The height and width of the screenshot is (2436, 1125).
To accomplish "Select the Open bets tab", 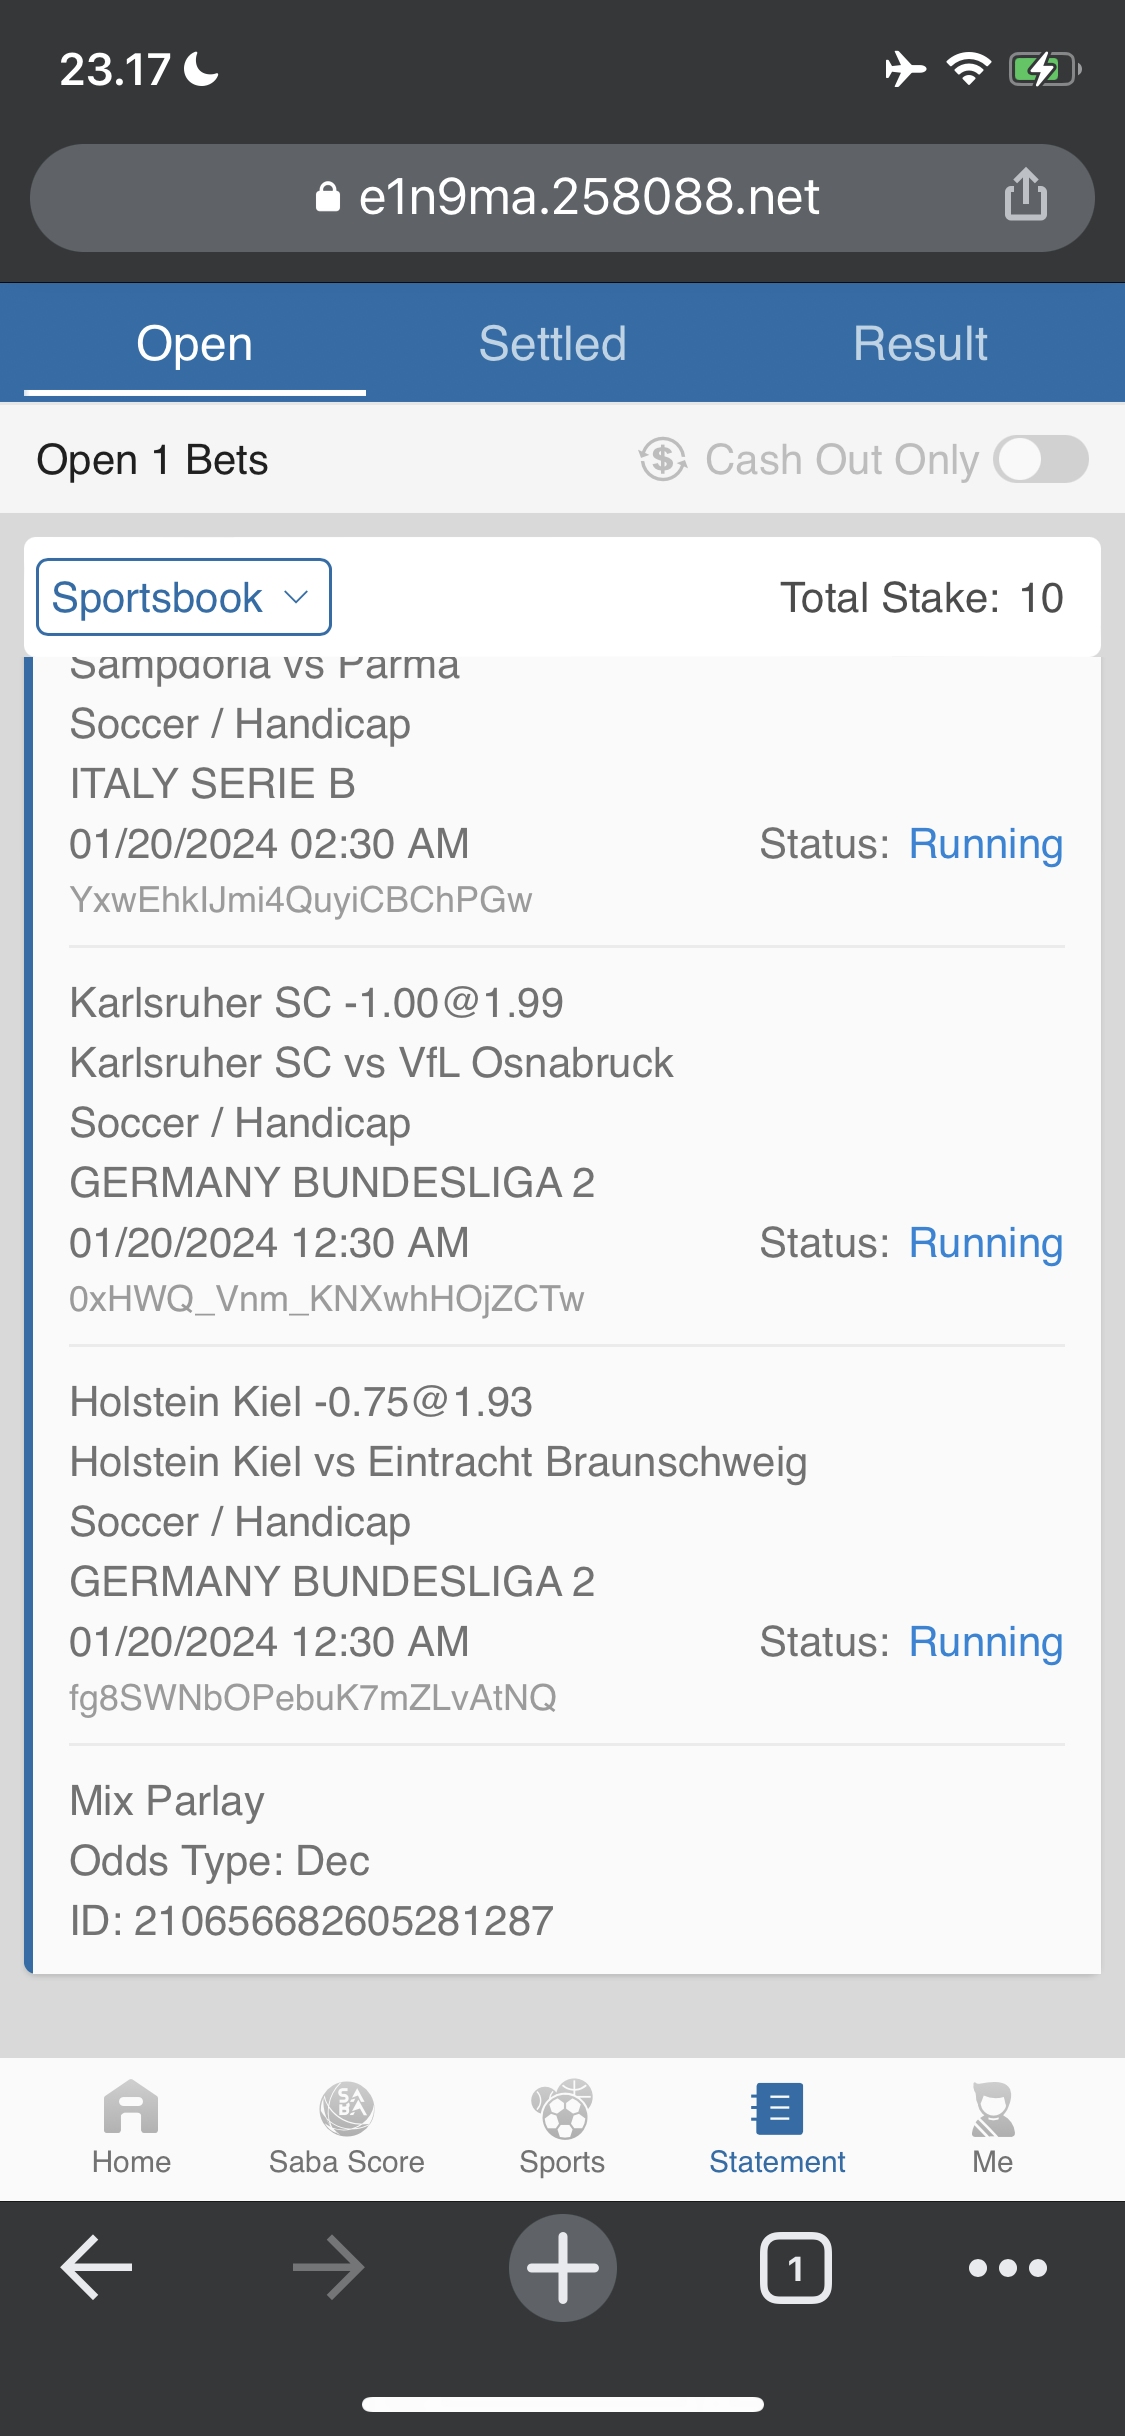I will tap(195, 344).
